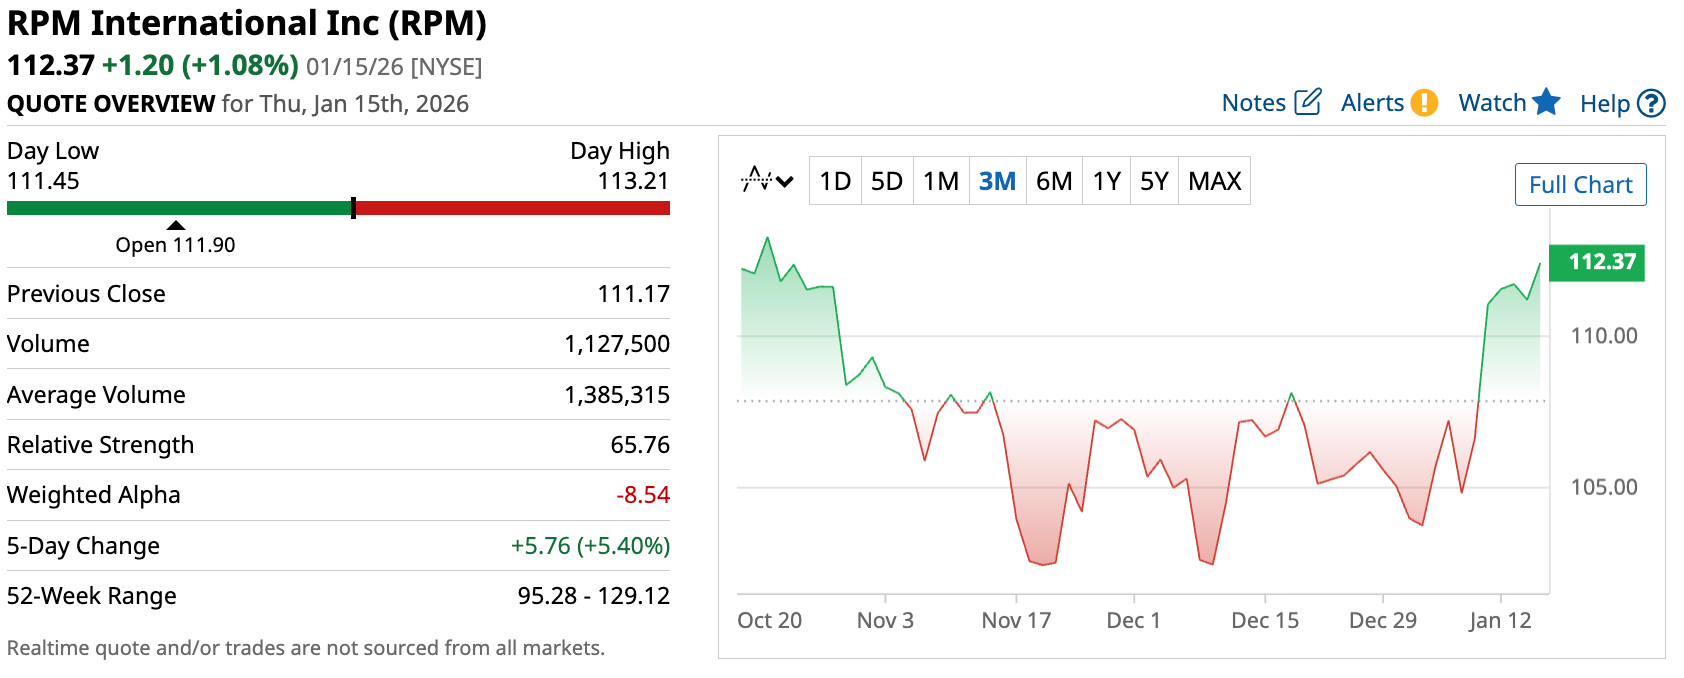The width and height of the screenshot is (1684, 678).
Task: Switch chart to 5D period
Action: [x=886, y=181]
